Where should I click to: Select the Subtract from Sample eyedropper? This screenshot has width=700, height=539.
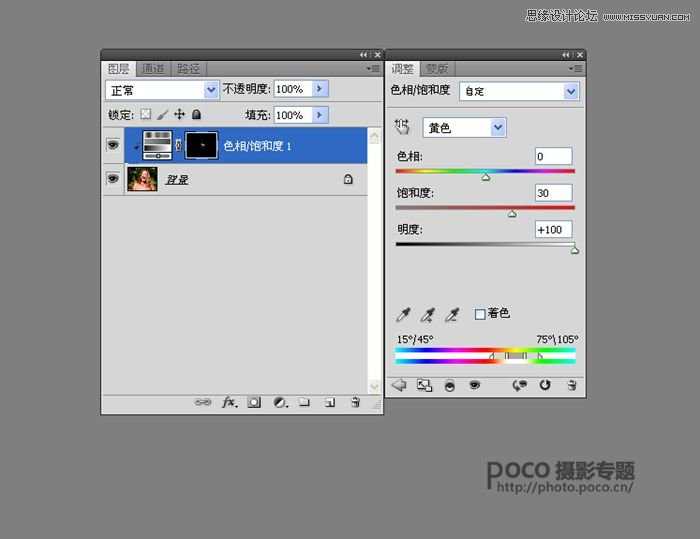(452, 315)
